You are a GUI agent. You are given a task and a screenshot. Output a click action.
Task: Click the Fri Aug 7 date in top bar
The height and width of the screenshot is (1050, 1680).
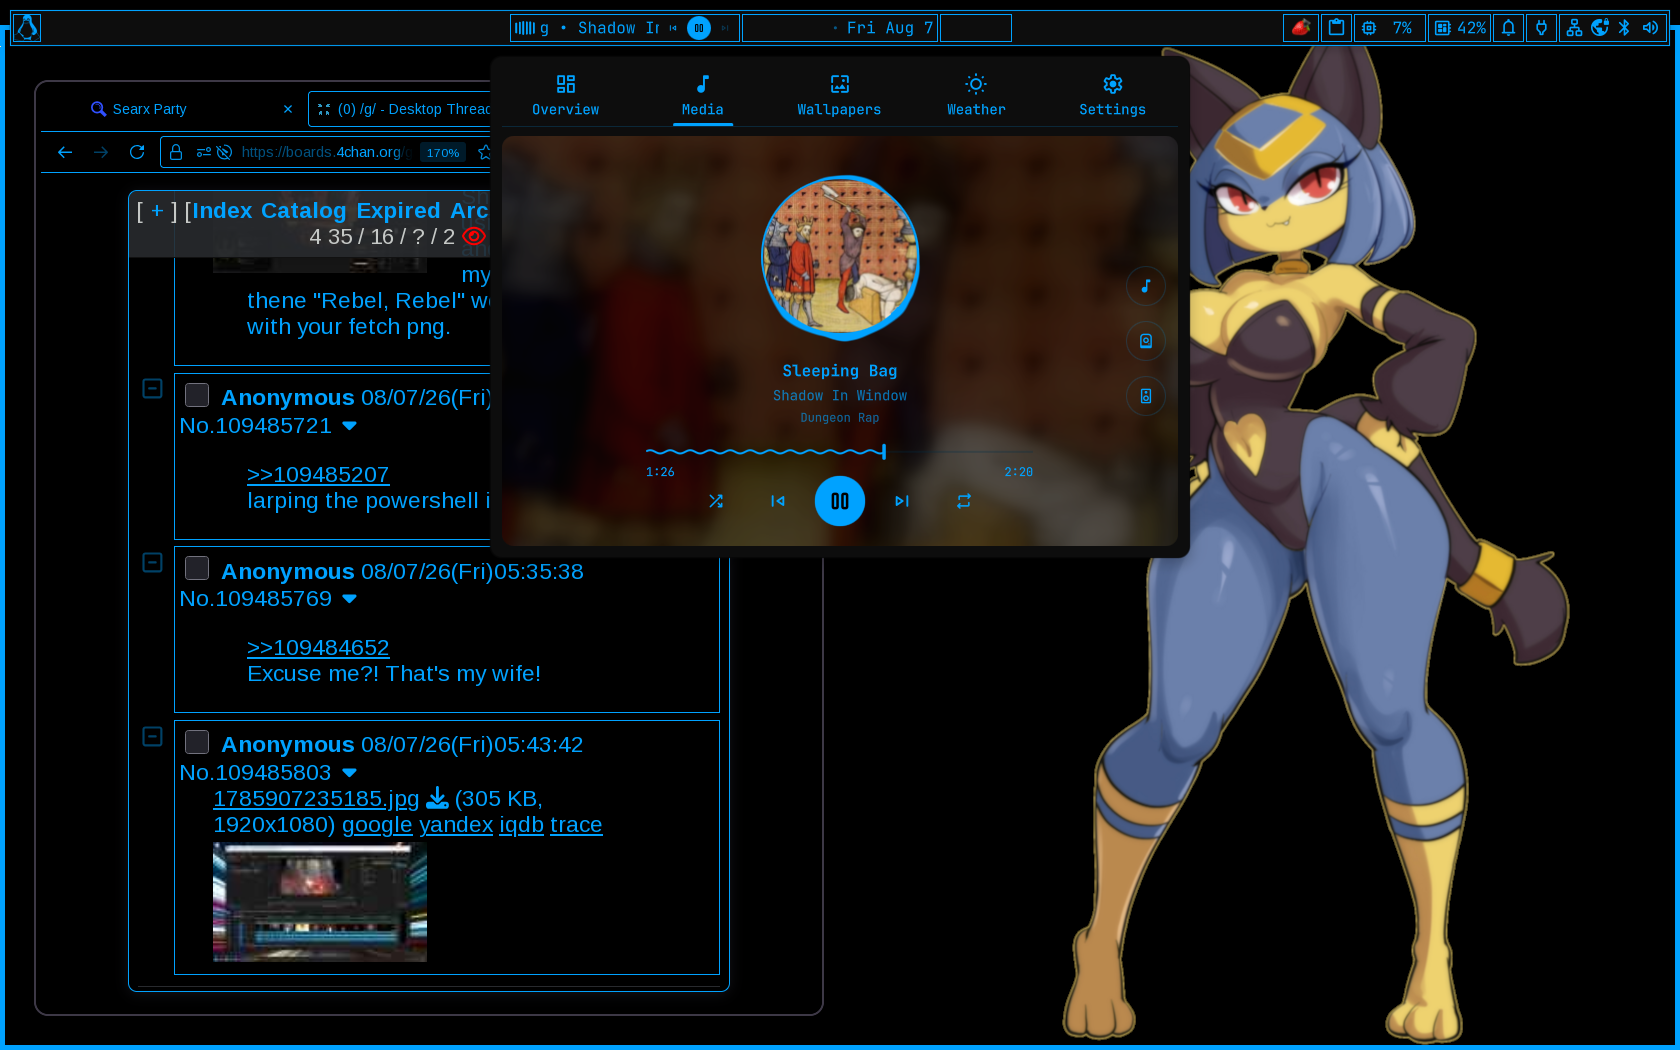click(x=889, y=28)
